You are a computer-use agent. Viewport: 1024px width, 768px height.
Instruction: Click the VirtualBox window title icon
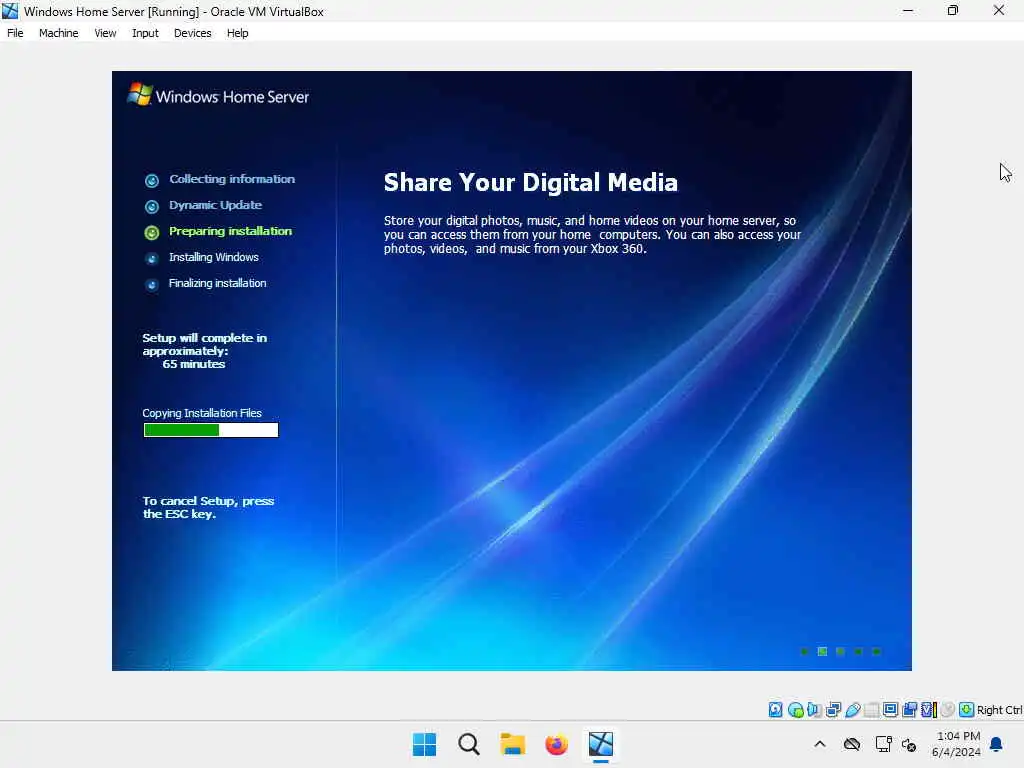coord(10,11)
